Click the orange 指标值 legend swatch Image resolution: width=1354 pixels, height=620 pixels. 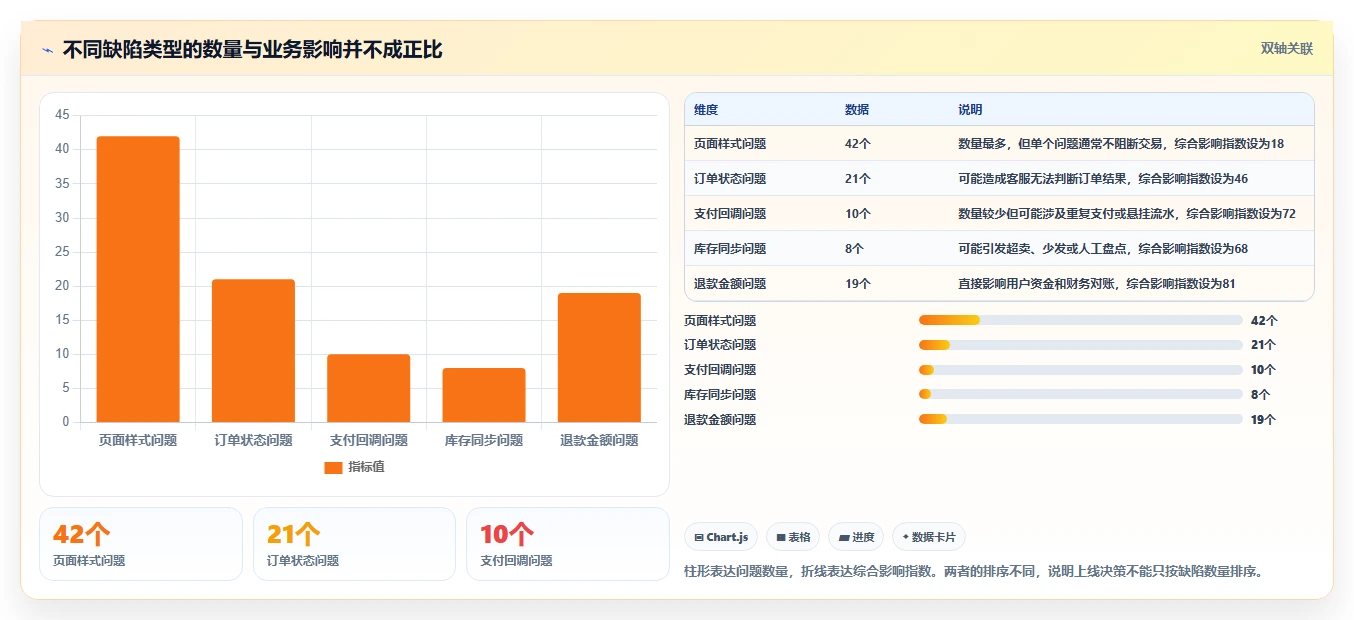coord(333,467)
